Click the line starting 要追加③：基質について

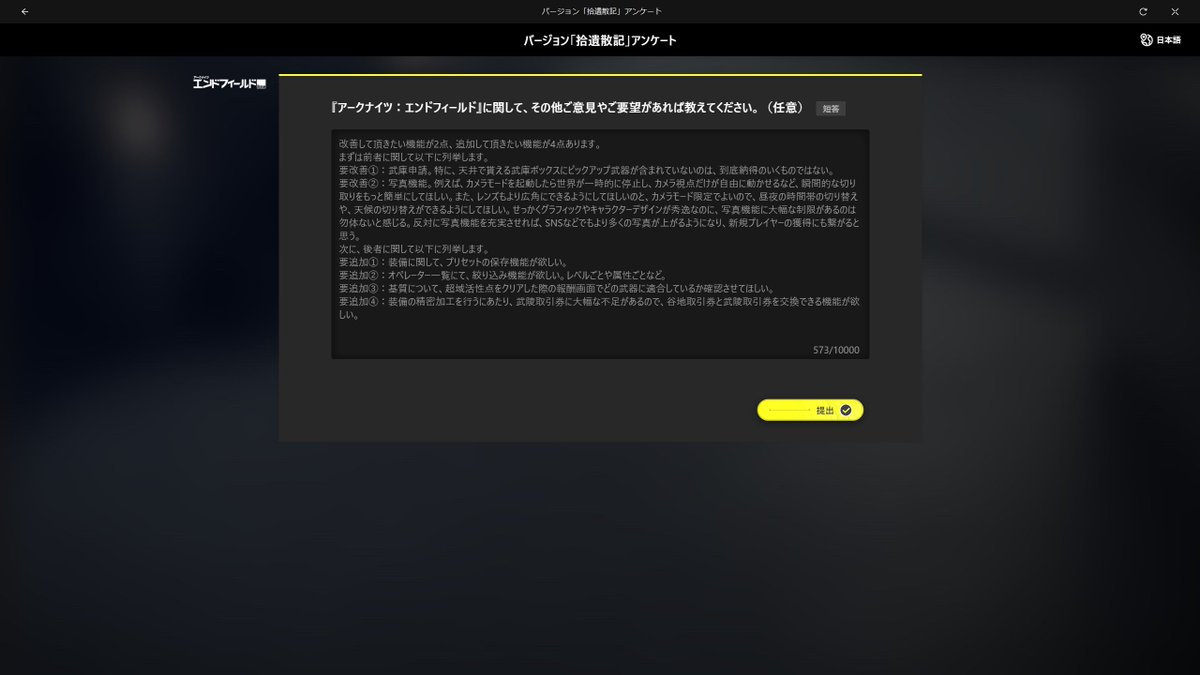tap(556, 288)
